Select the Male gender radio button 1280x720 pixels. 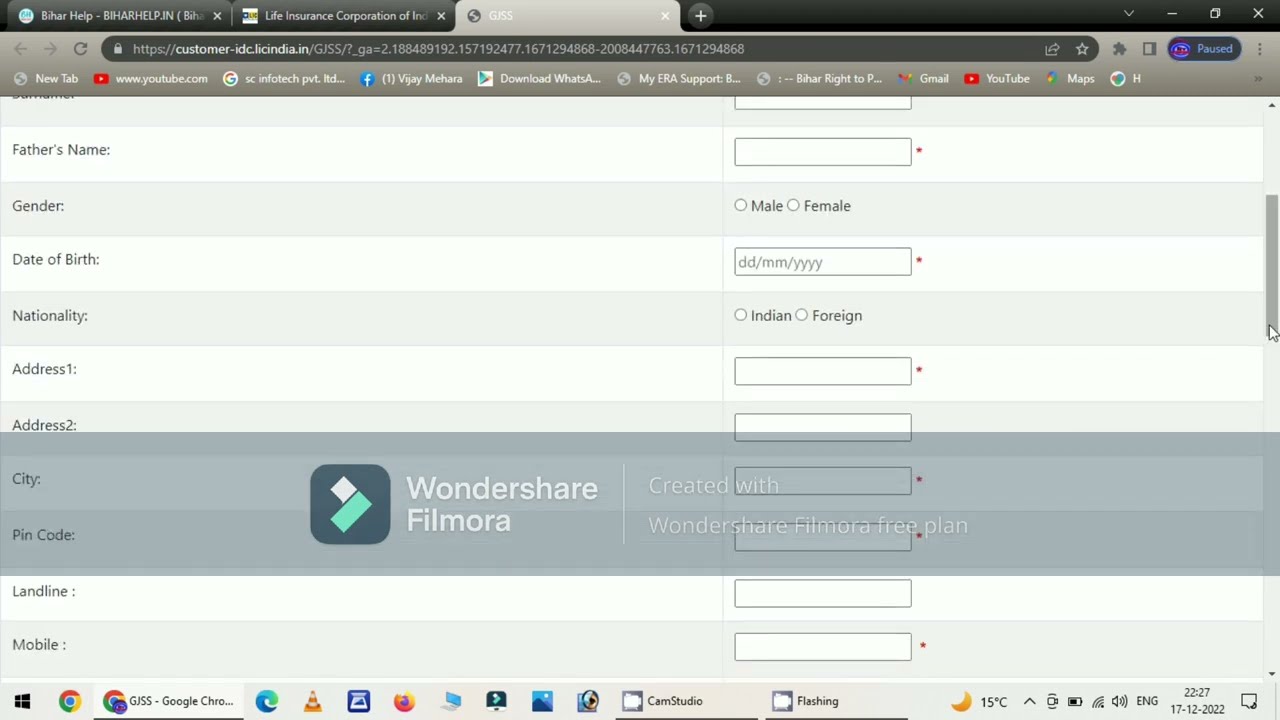(741, 205)
